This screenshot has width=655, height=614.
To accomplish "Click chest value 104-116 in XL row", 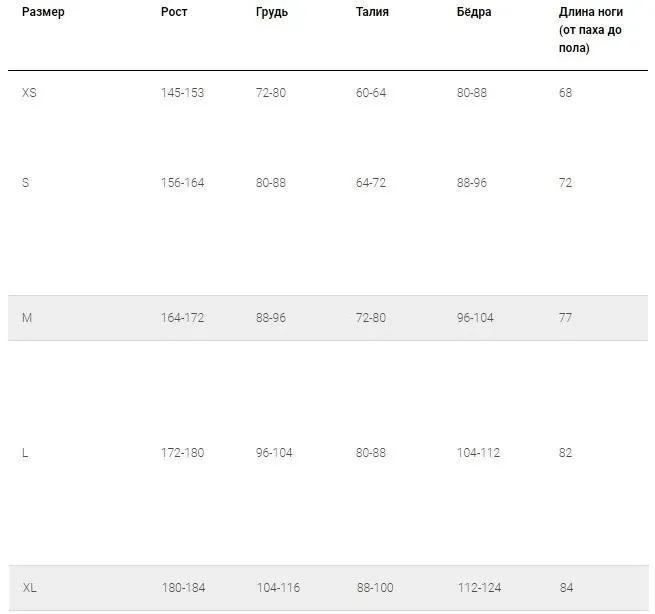I will tap(277, 588).
